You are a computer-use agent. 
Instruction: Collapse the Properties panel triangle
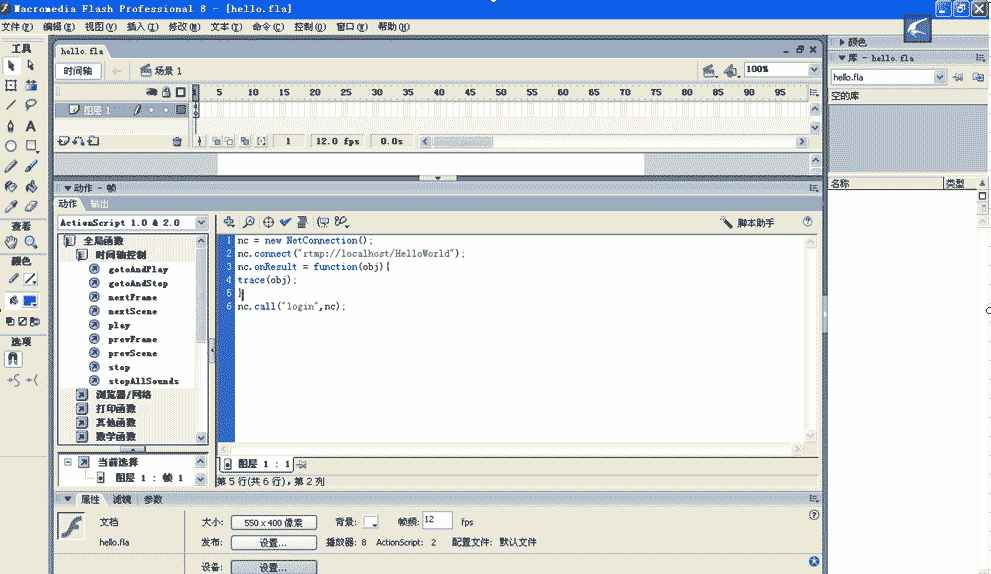pyautogui.click(x=68, y=499)
